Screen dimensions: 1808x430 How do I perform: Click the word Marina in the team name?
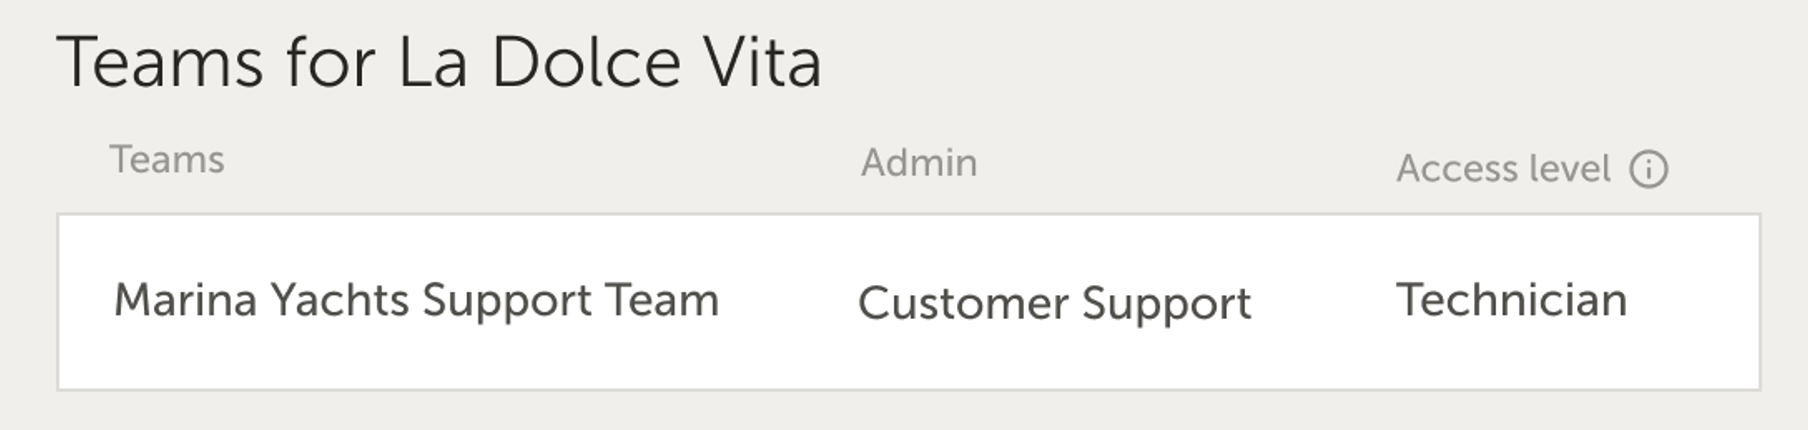click(x=185, y=300)
